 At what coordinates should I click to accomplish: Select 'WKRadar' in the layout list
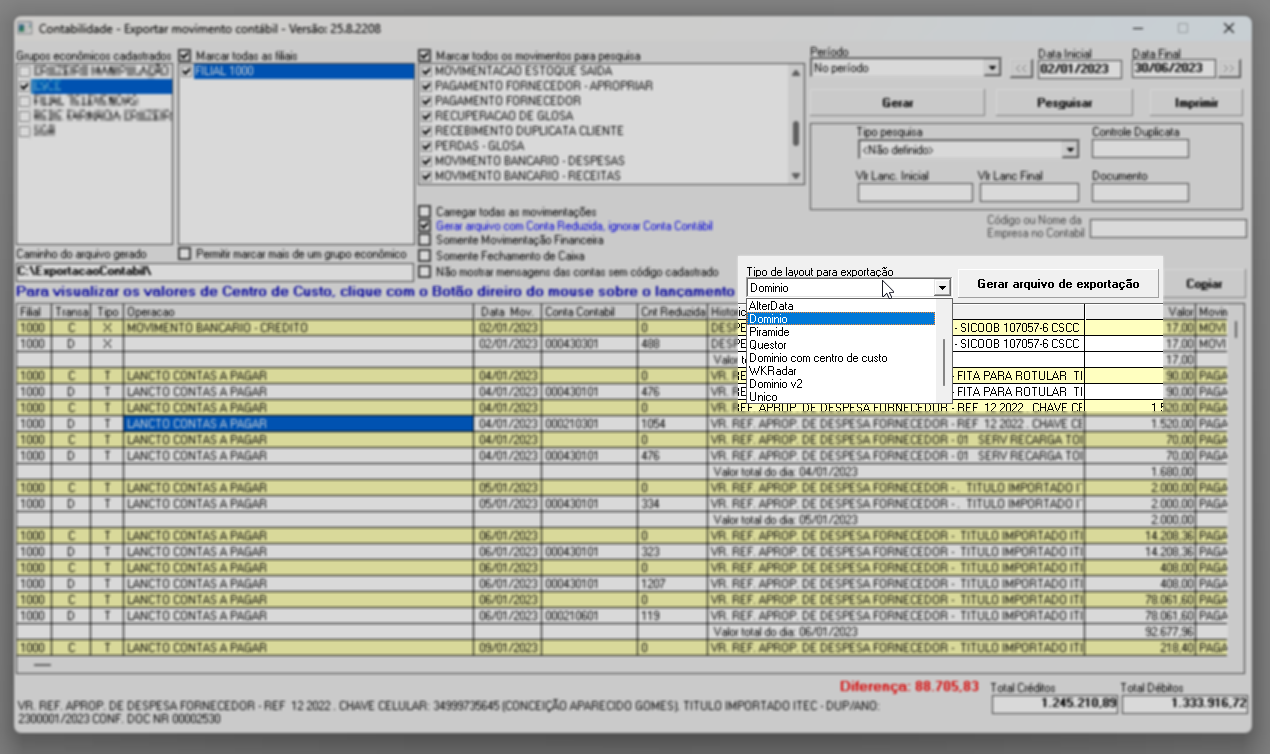click(771, 371)
